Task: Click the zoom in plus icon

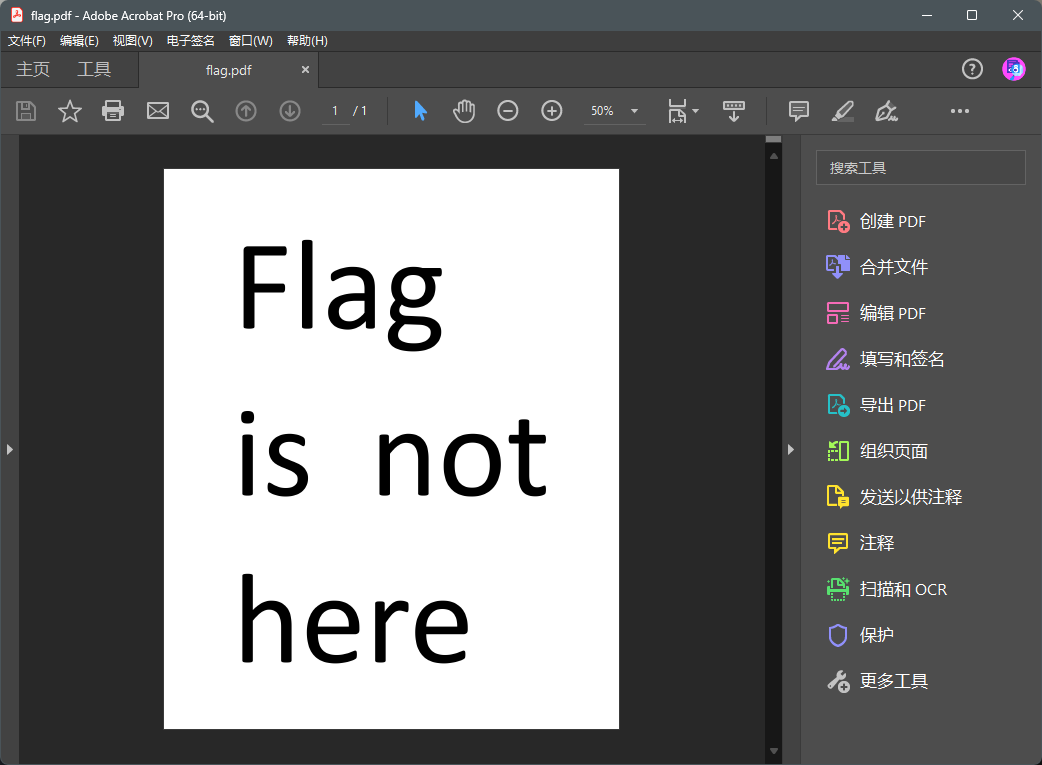Action: [552, 111]
